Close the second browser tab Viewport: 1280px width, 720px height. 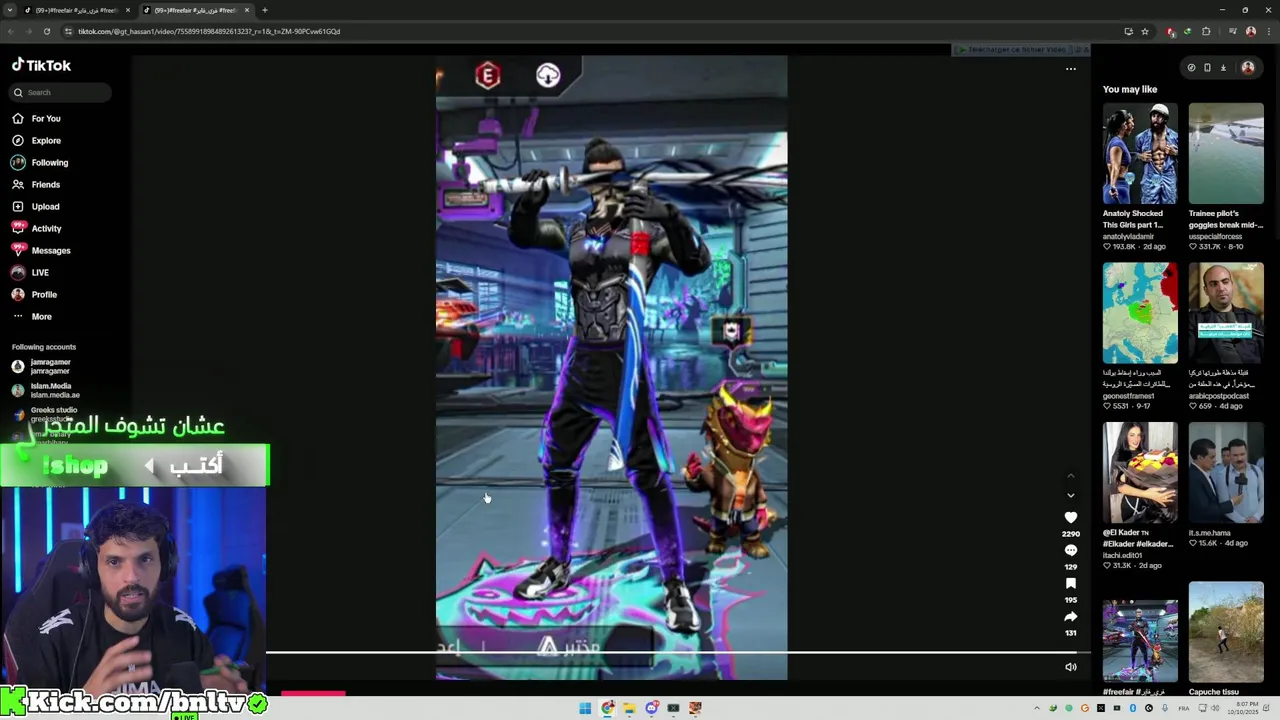pos(246,10)
